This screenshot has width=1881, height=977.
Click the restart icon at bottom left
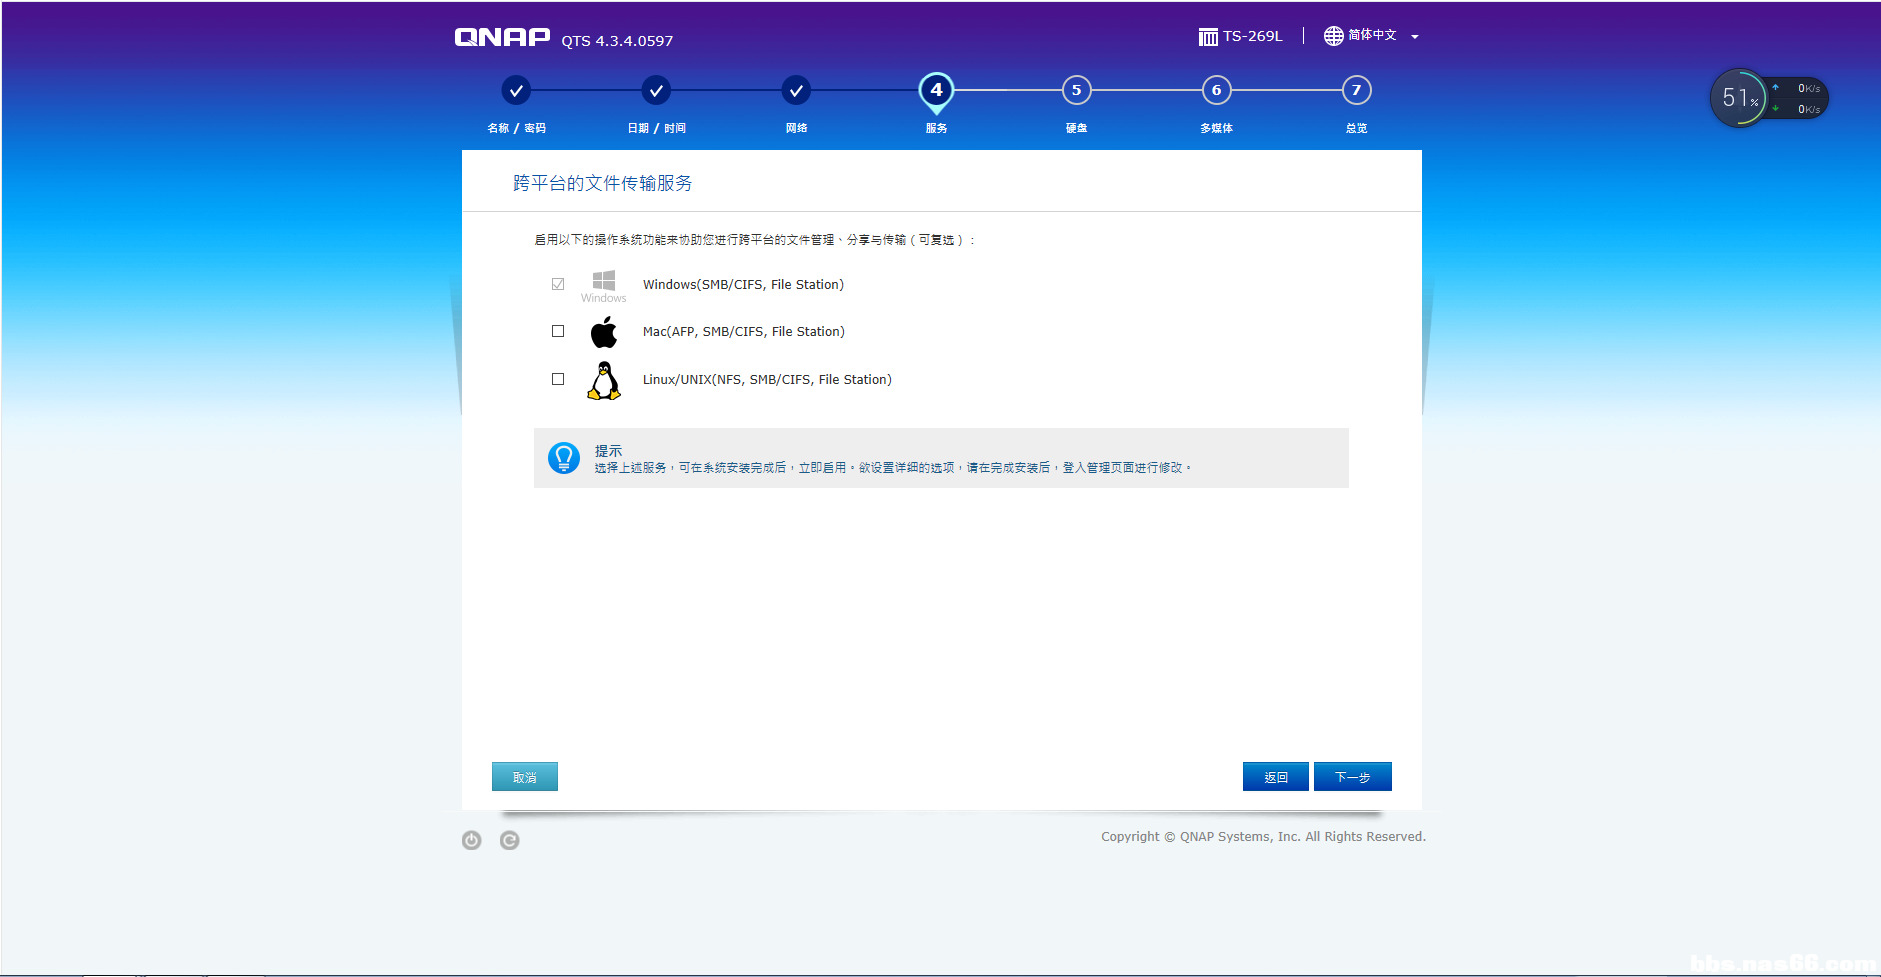tap(509, 840)
